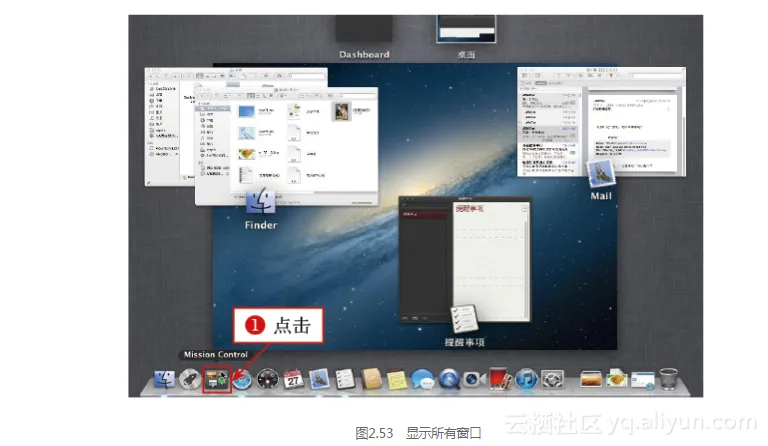Open FaceTime camera icon in Dock

[x=474, y=379]
